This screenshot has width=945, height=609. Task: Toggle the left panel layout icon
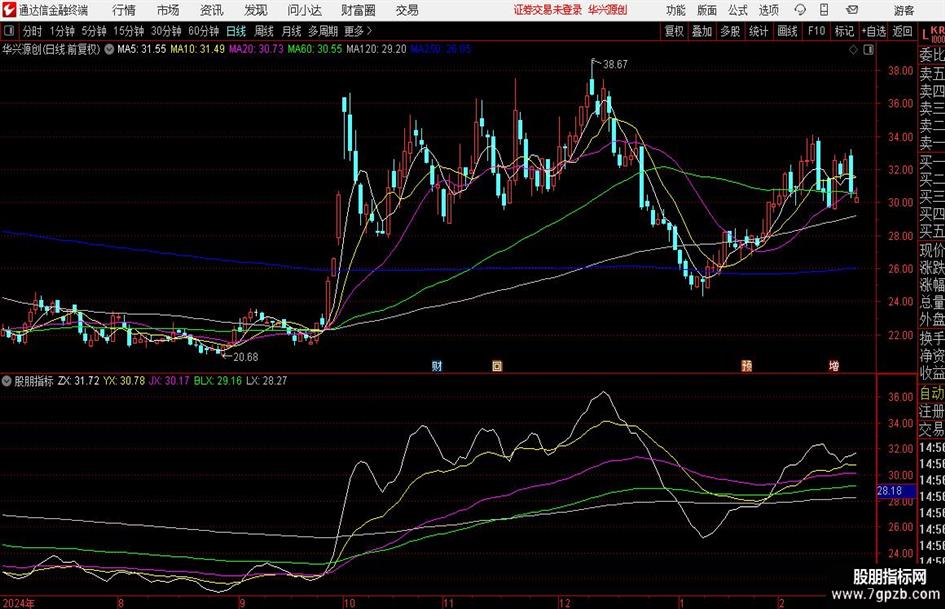8,31
